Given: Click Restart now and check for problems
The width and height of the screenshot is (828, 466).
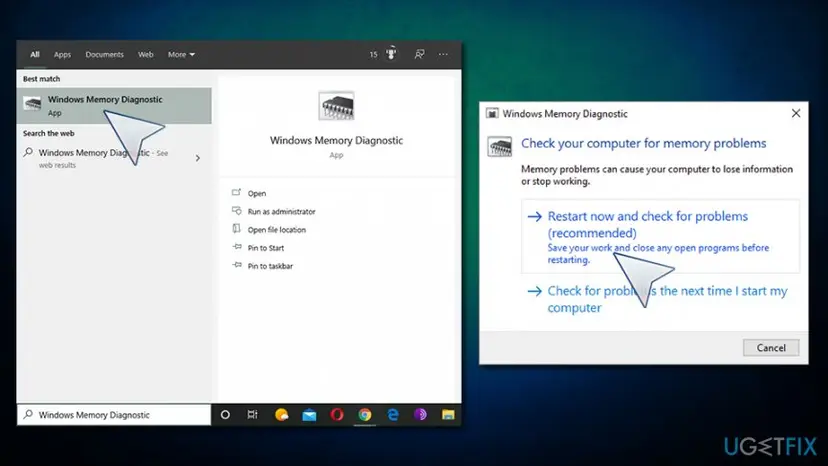Looking at the screenshot, I should pyautogui.click(x=661, y=236).
